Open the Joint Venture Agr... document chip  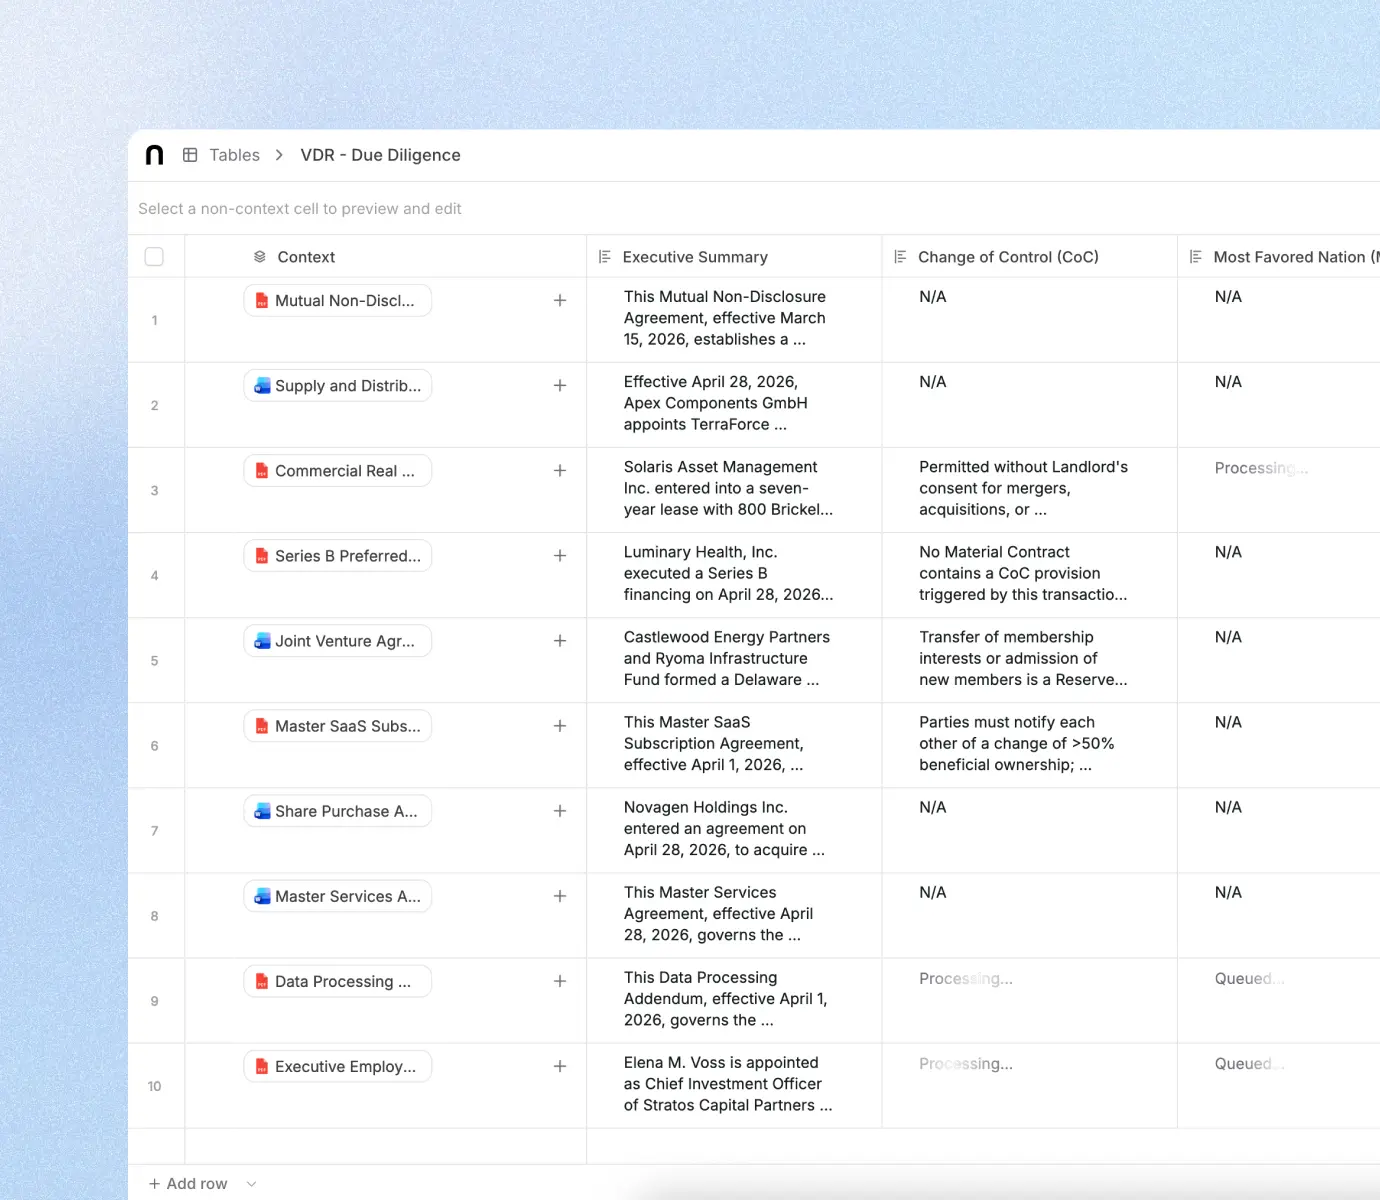click(x=338, y=641)
